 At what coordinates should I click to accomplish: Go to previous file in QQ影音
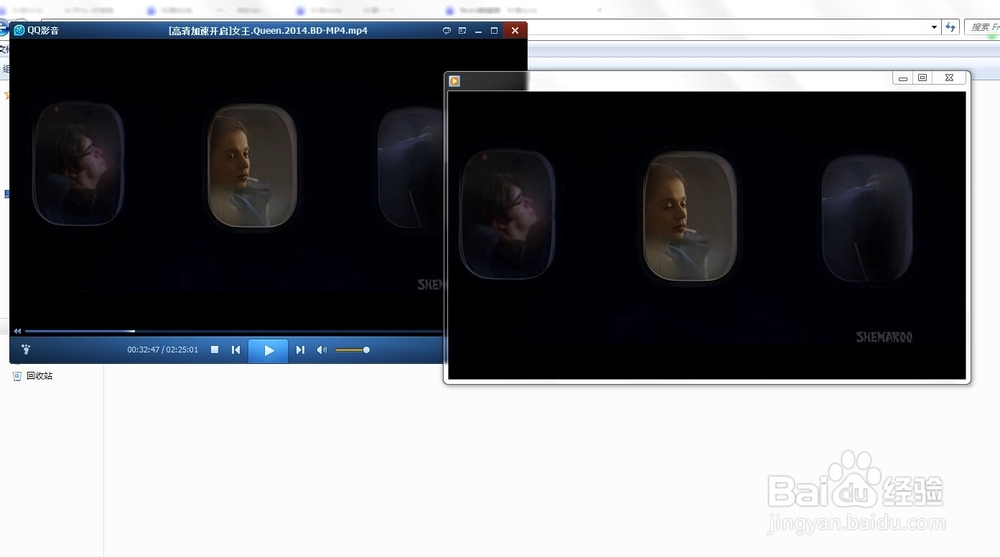(236, 350)
